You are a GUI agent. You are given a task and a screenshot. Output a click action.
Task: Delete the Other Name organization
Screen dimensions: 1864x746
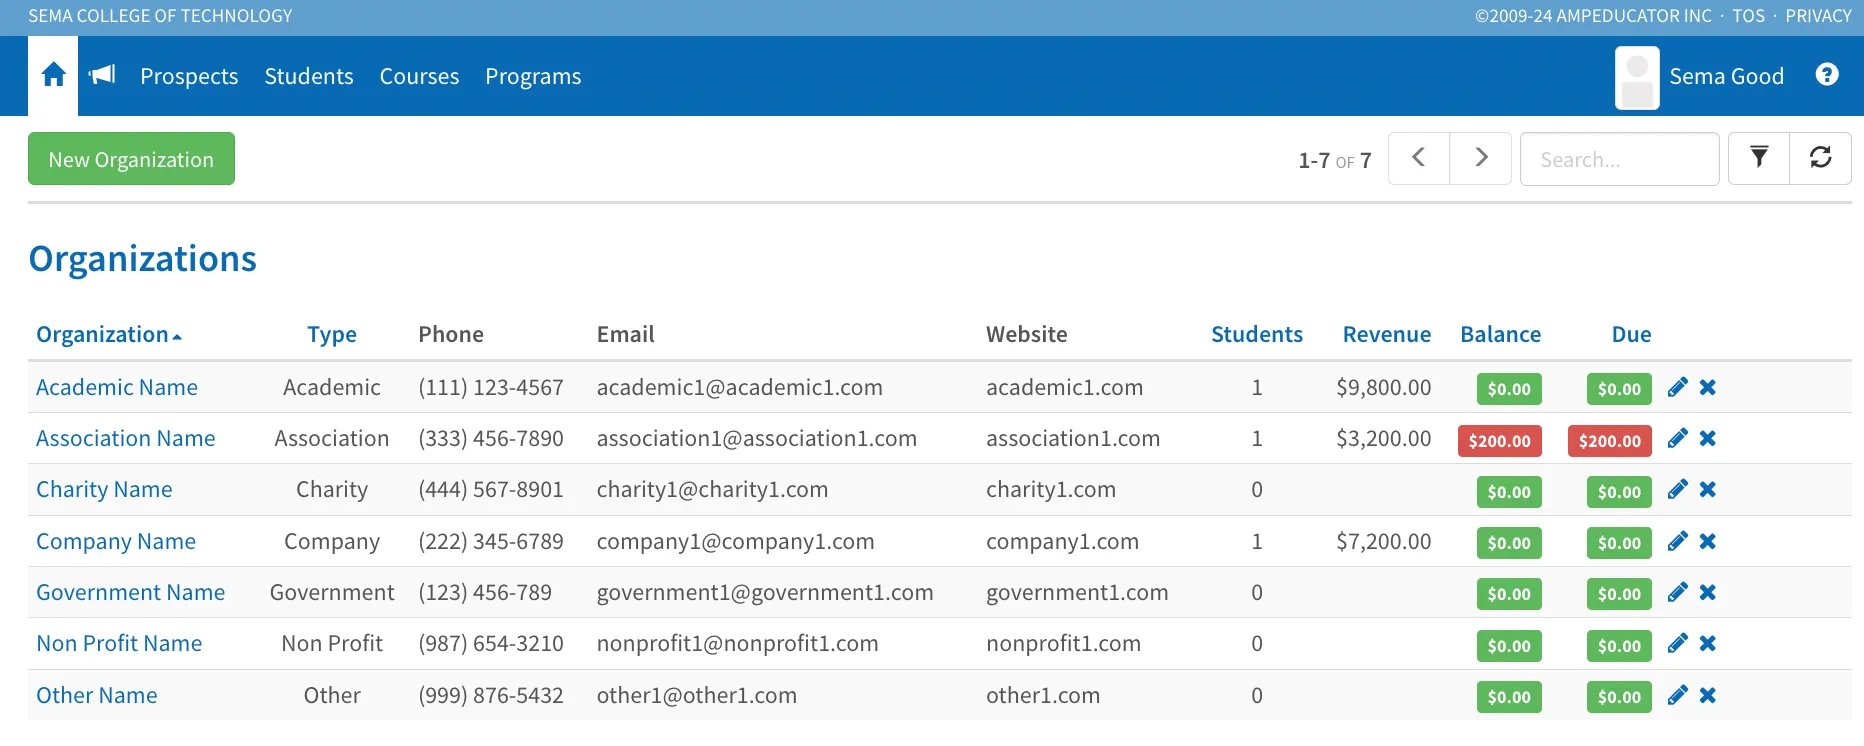pos(1708,695)
